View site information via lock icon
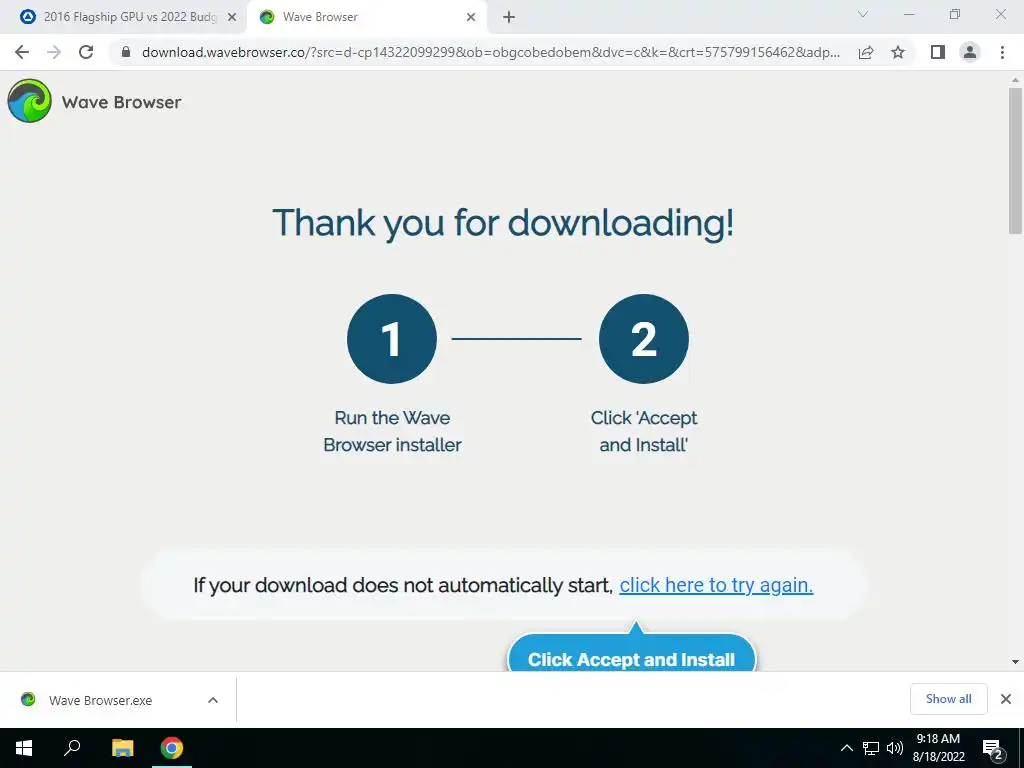The height and width of the screenshot is (768, 1024). 126,52
